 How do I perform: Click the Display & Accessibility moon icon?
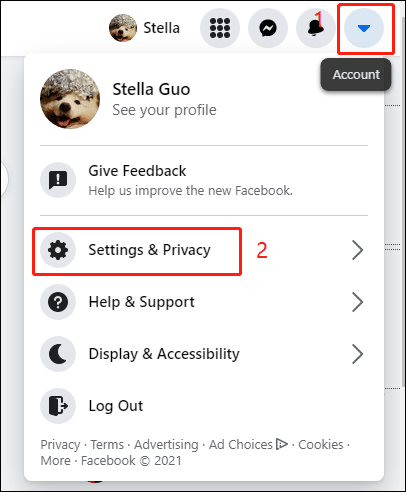pos(58,354)
